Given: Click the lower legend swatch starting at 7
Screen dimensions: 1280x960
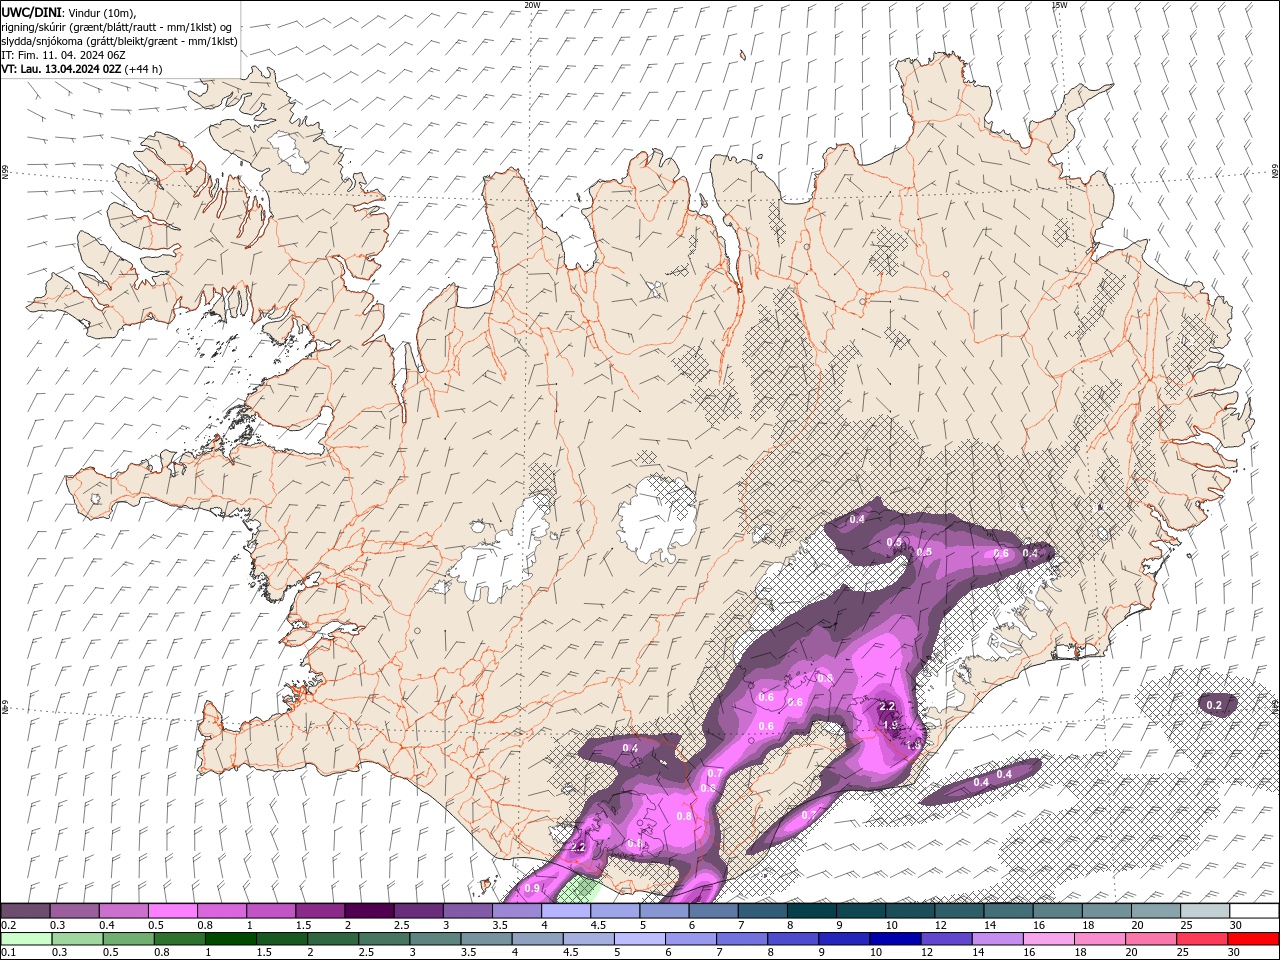Looking at the screenshot, I should [x=742, y=939].
